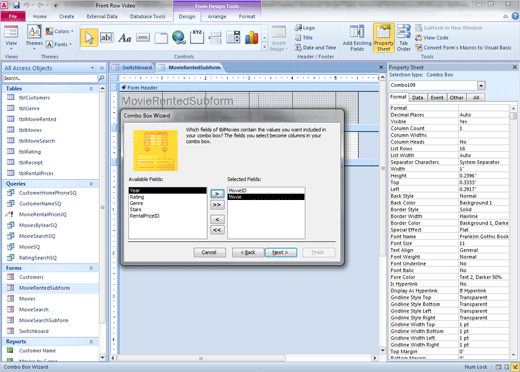Collapse the Queries group

tap(91, 184)
